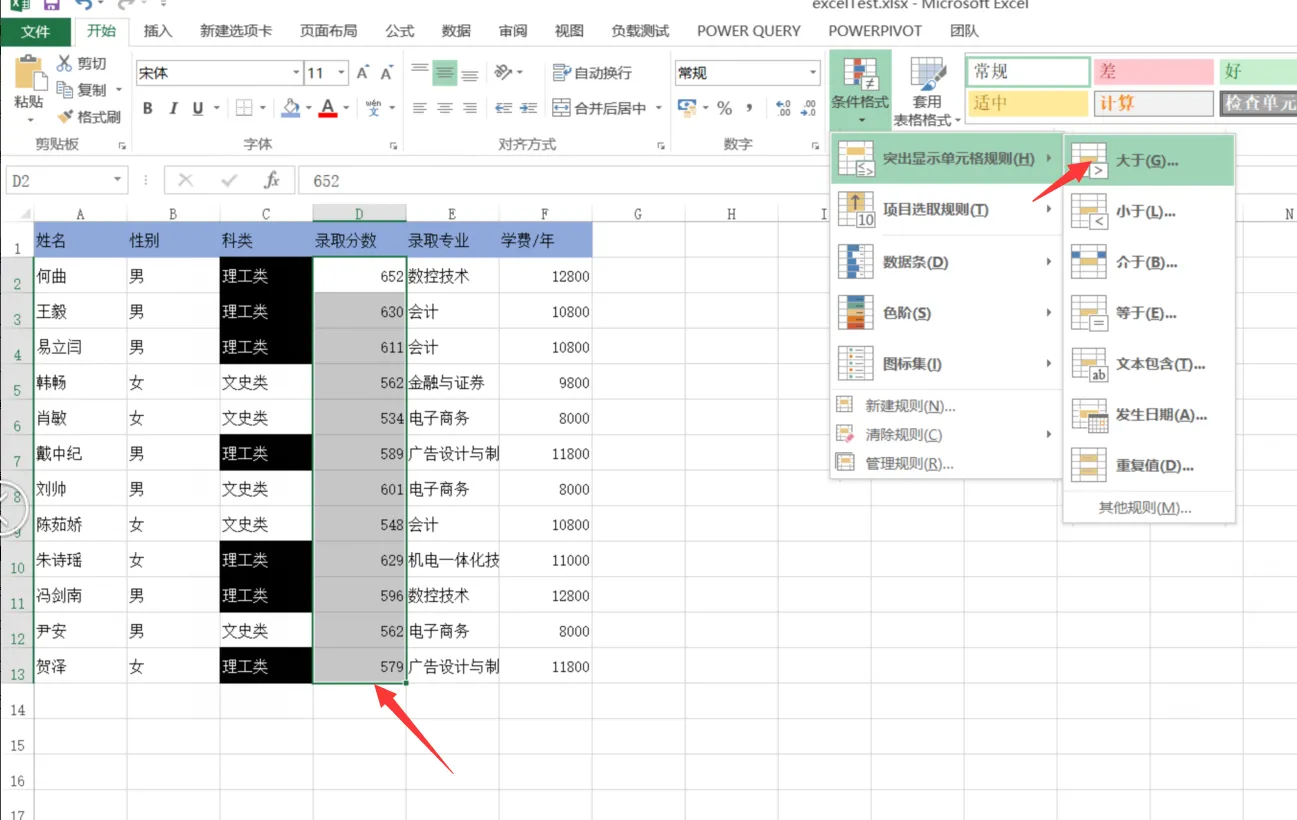Apply comma style number format
The image size is (1297, 820).
750,108
